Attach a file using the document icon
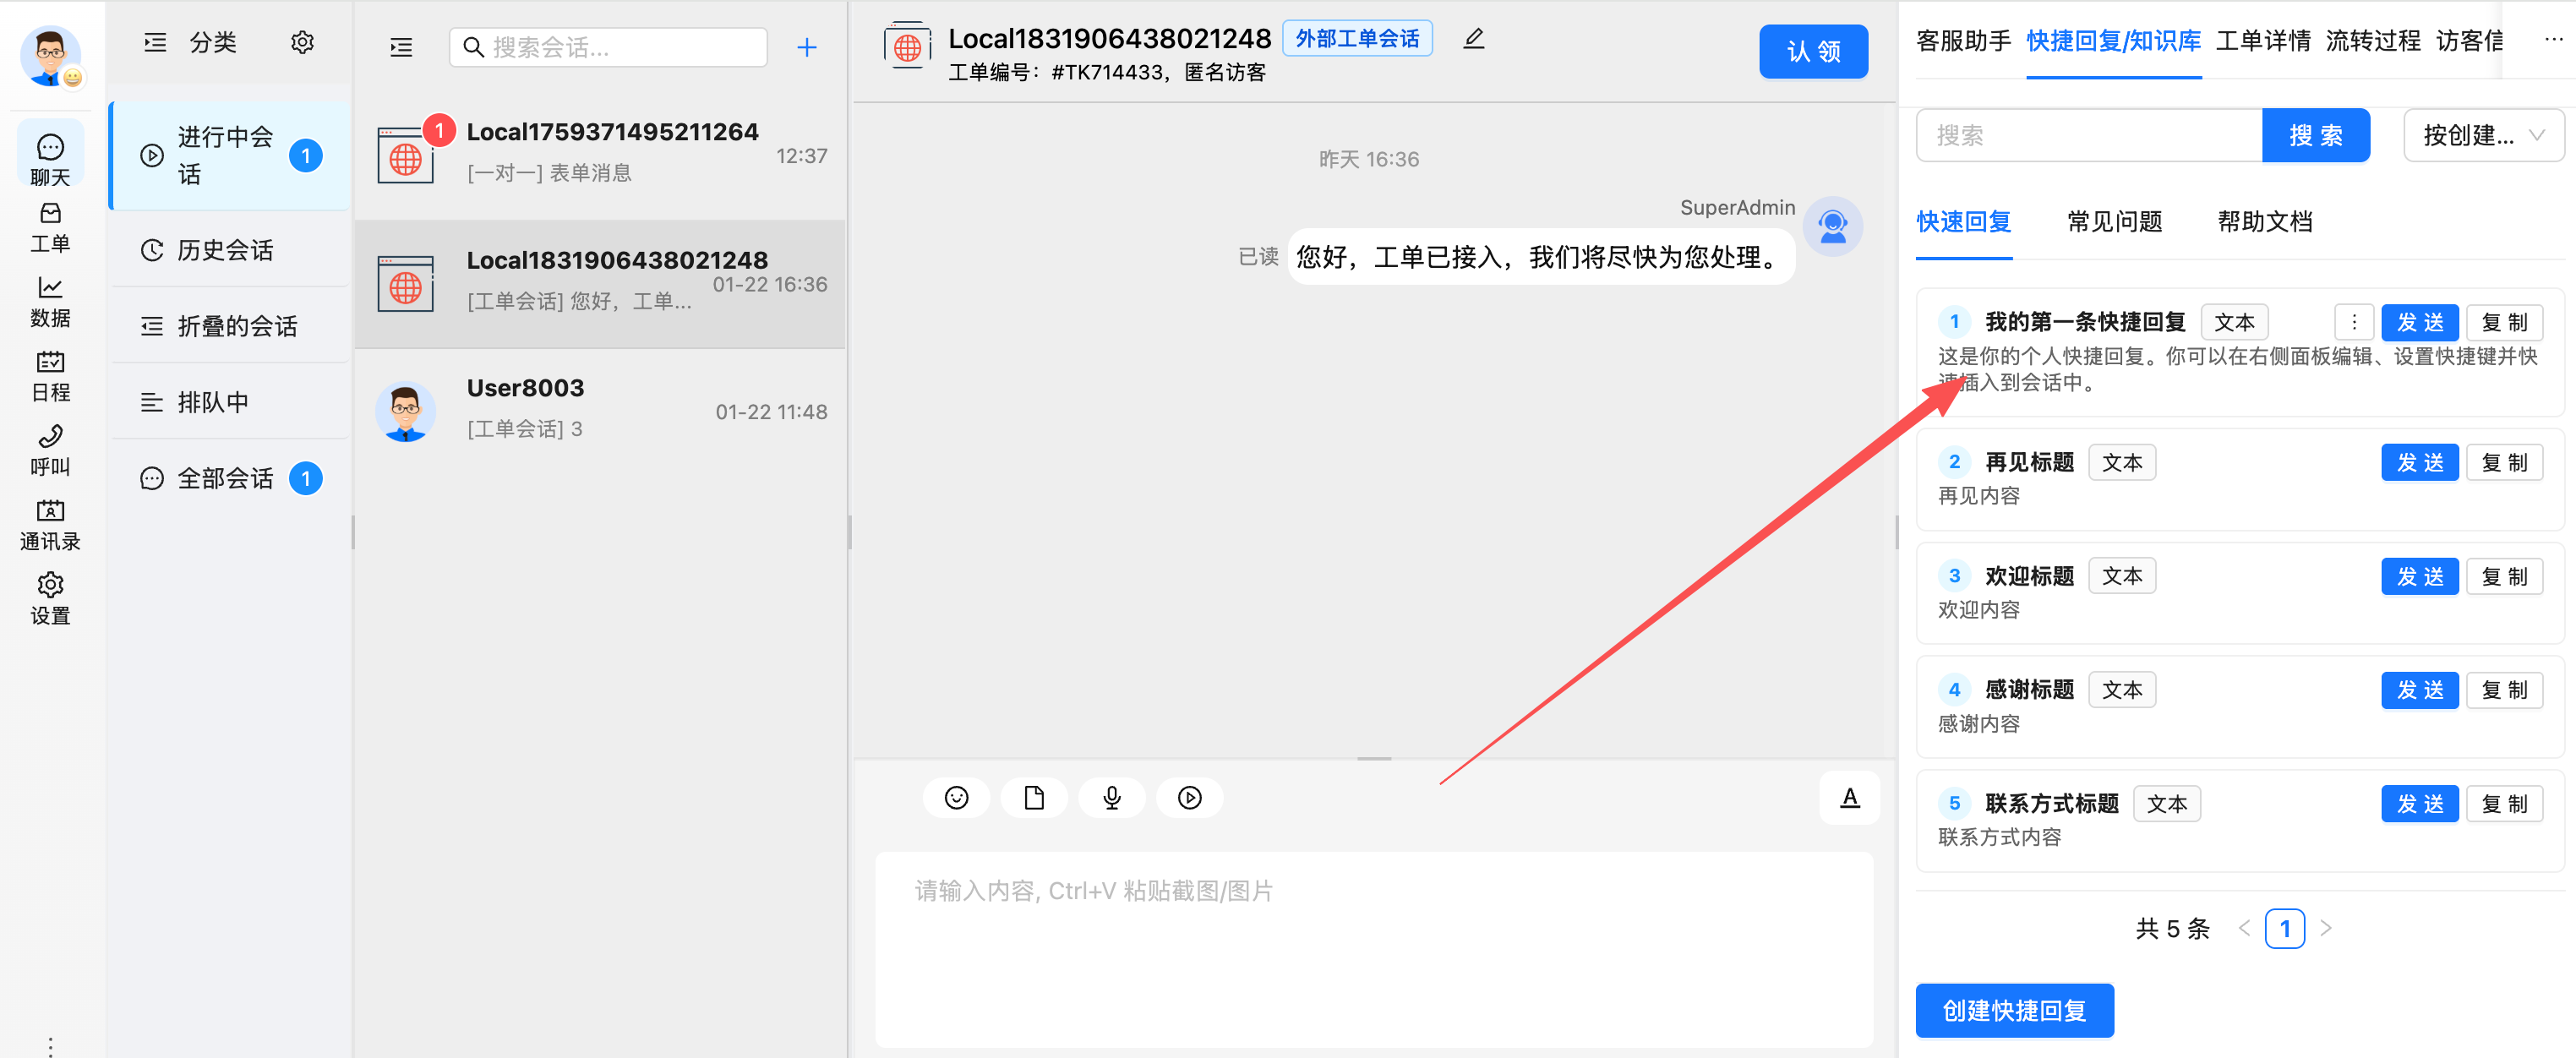 click(x=1034, y=797)
